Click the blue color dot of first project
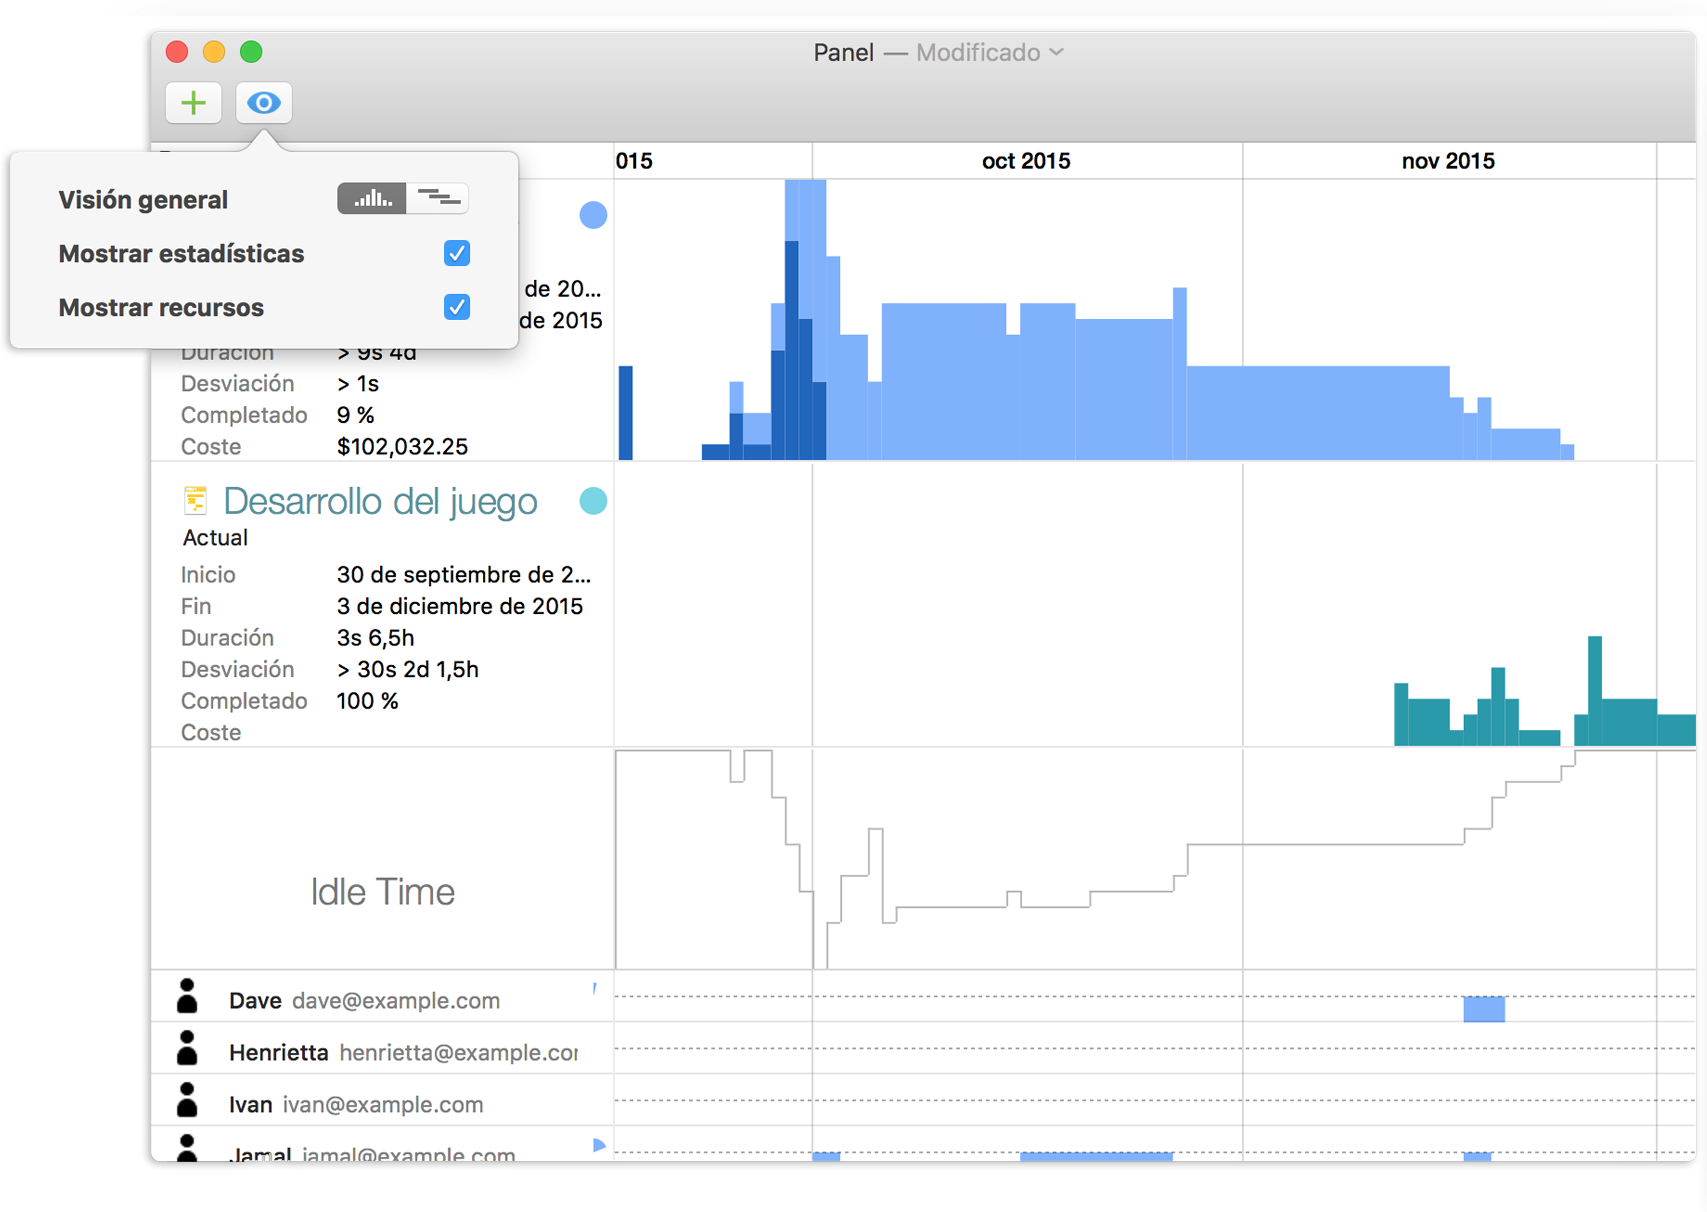Viewport: 1707px width, 1212px height. pyautogui.click(x=593, y=215)
